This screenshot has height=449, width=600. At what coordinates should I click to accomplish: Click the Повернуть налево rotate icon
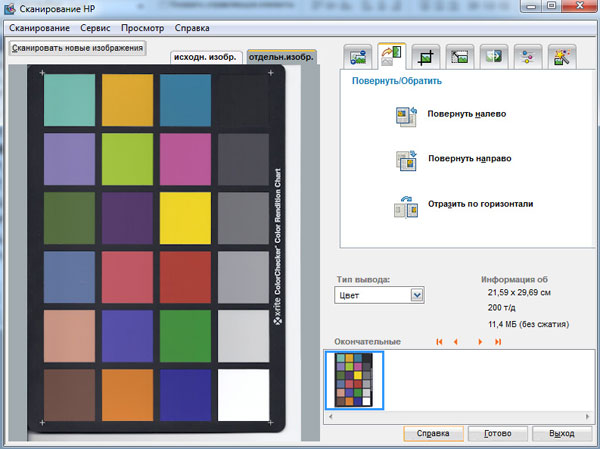tap(406, 115)
